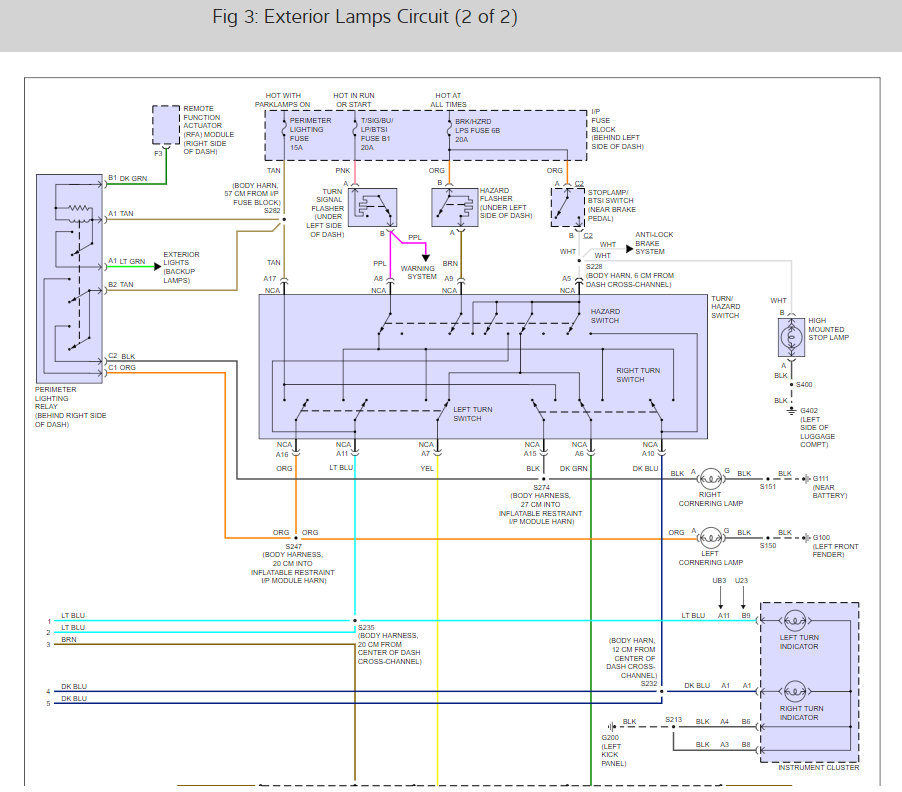Click the S247 splice label
Image resolution: width=902 pixels, height=792 pixels.
(x=293, y=546)
